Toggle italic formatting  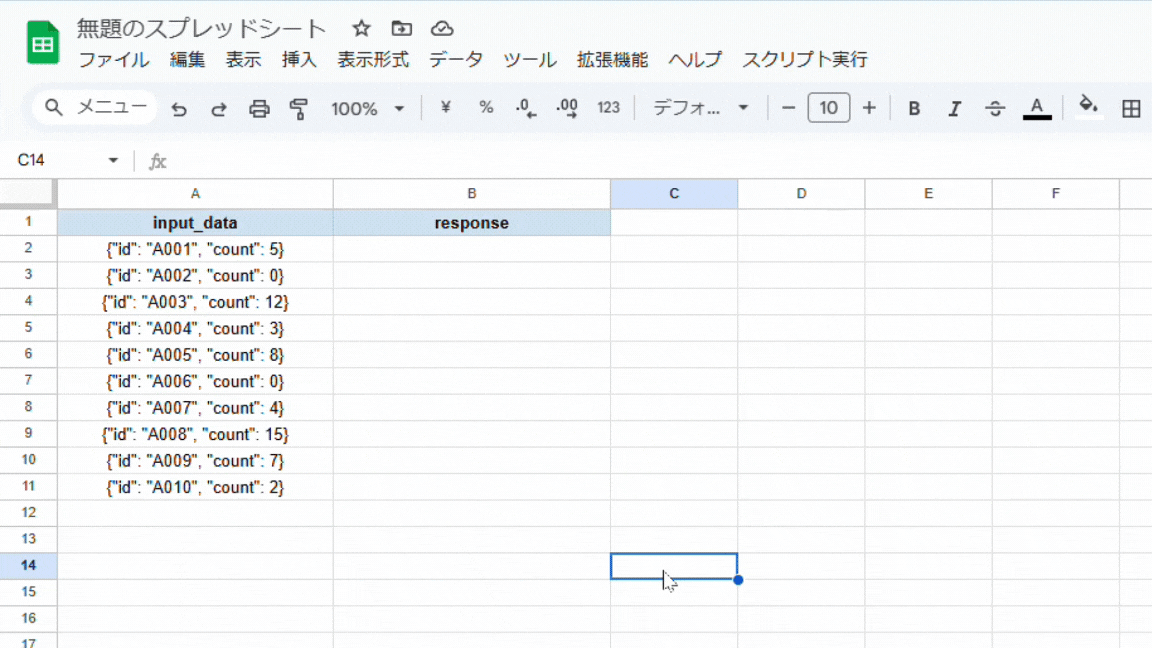coord(954,107)
